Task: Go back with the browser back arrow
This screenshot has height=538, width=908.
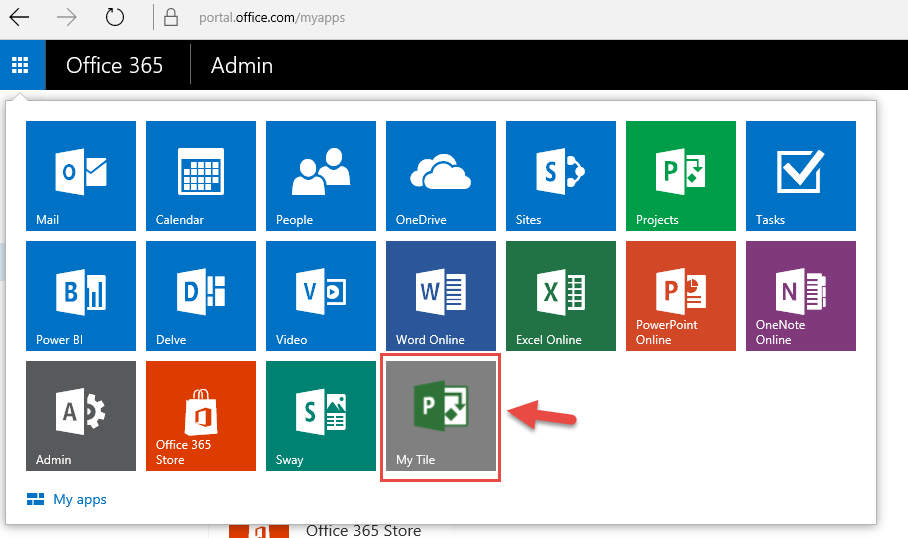Action: tap(19, 17)
